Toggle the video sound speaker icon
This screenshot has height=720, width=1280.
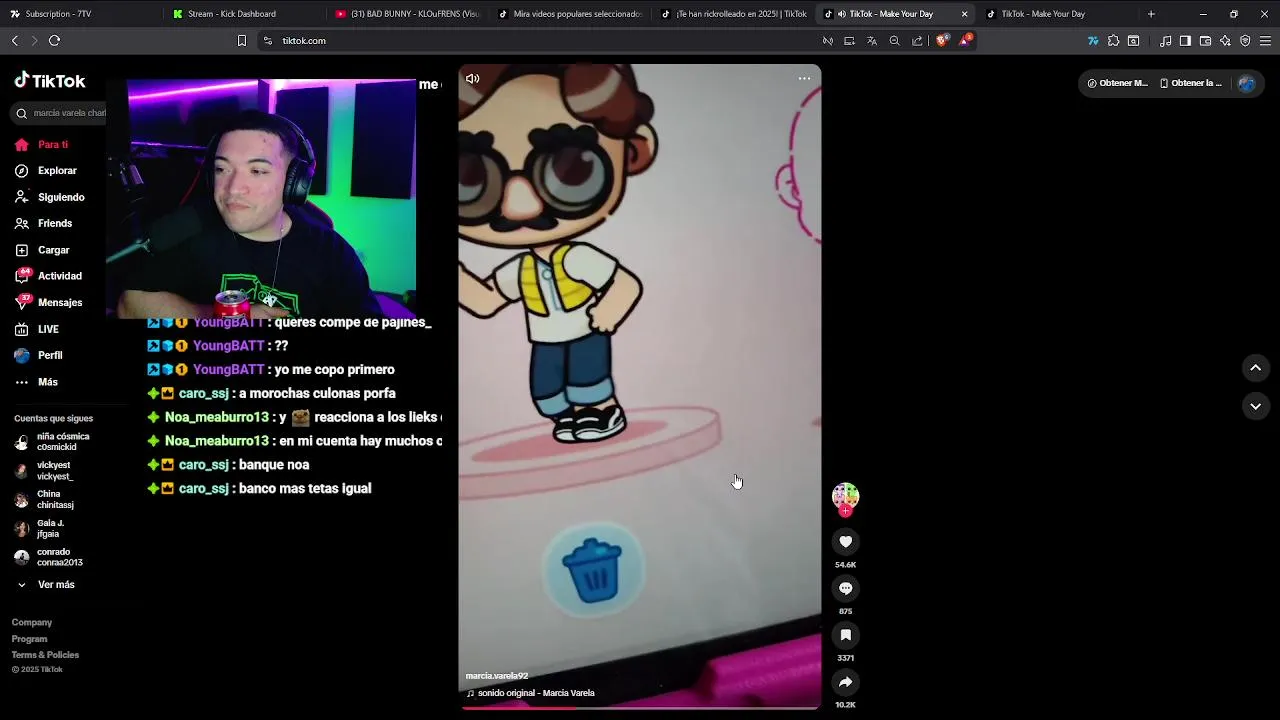(x=473, y=79)
